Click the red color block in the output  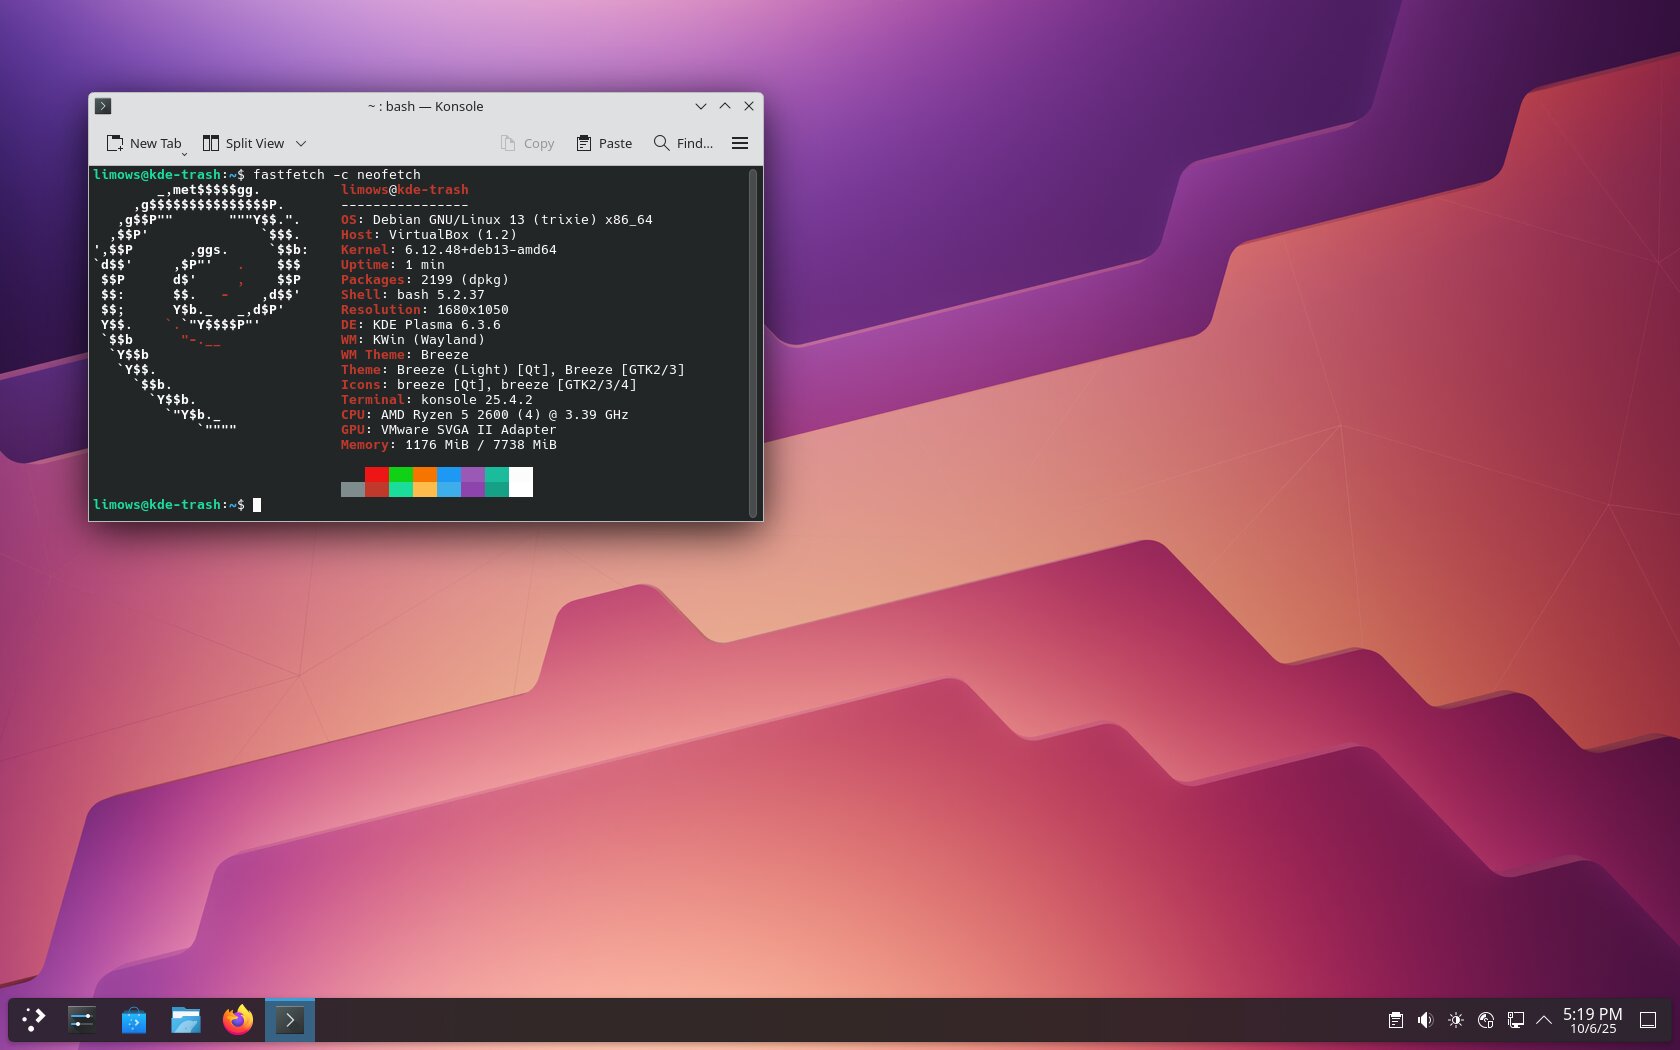(x=377, y=475)
